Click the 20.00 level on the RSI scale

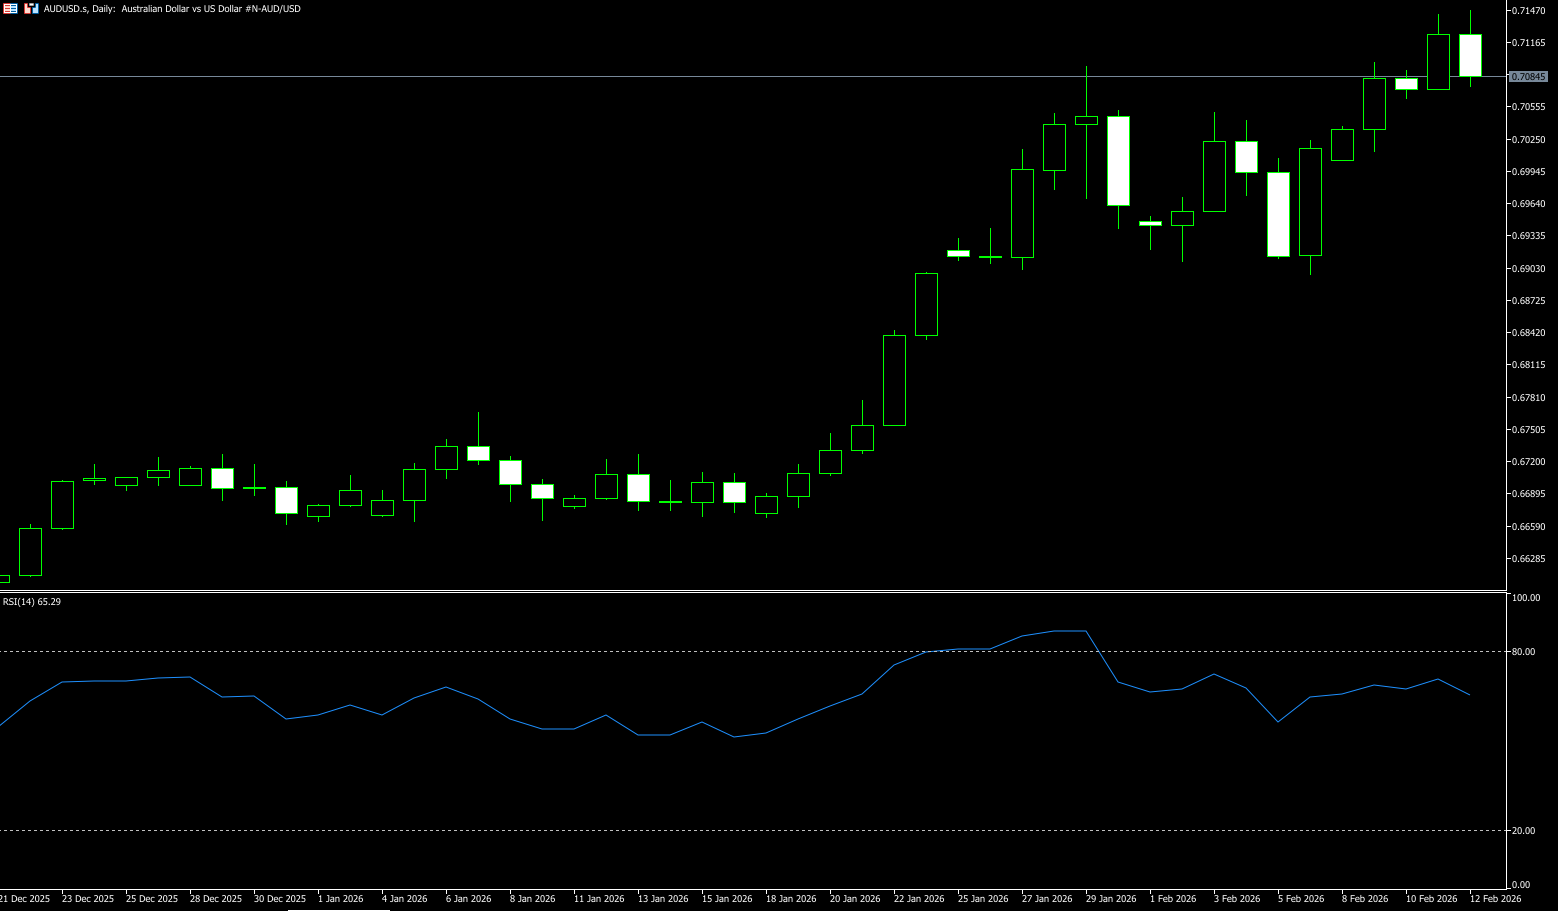(1523, 831)
